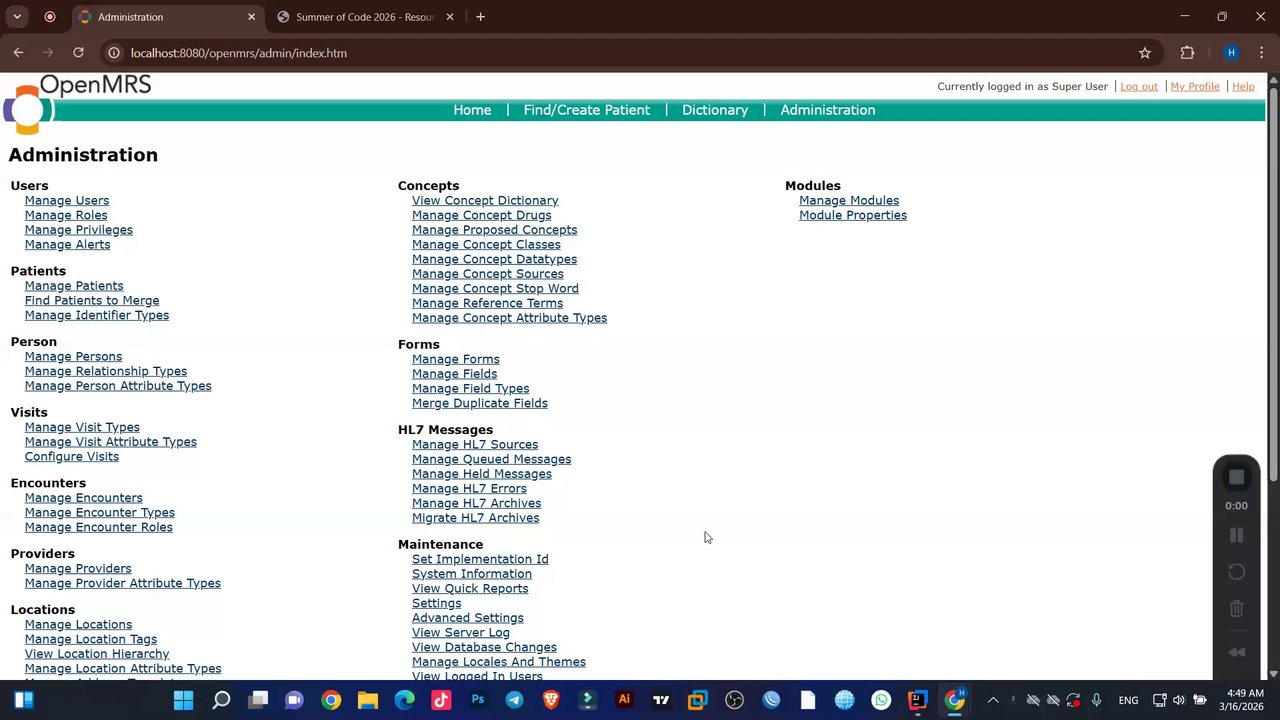Open a new browser tab with plus

point(480,17)
